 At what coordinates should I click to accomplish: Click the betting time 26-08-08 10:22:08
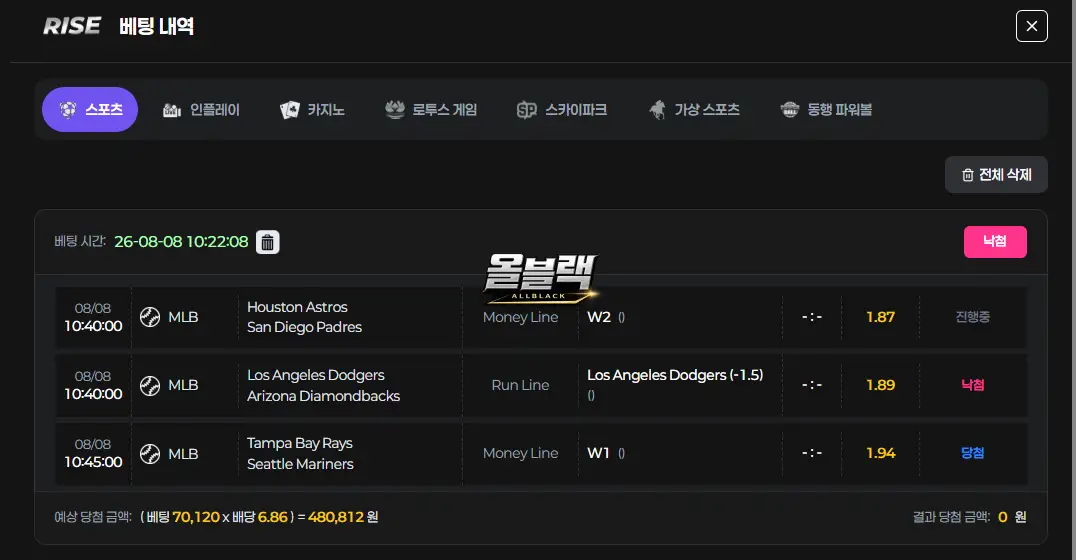click(181, 242)
